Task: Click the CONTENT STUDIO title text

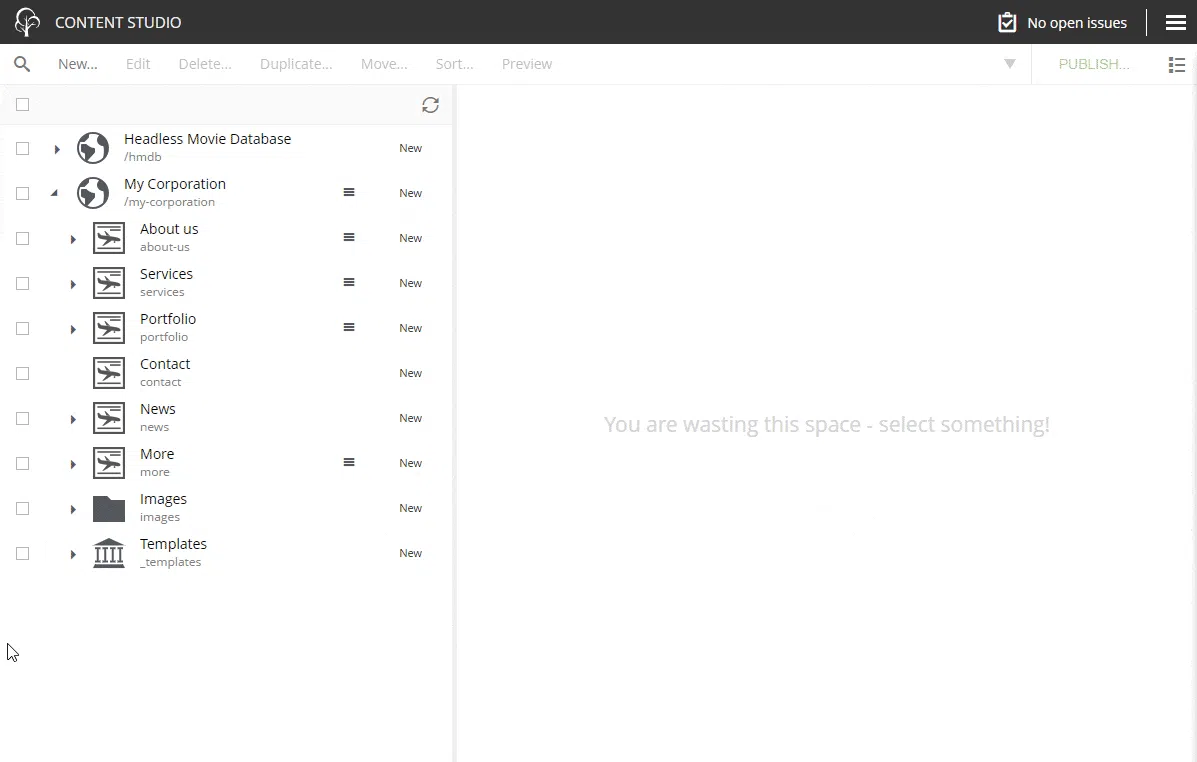Action: pyautogui.click(x=118, y=23)
